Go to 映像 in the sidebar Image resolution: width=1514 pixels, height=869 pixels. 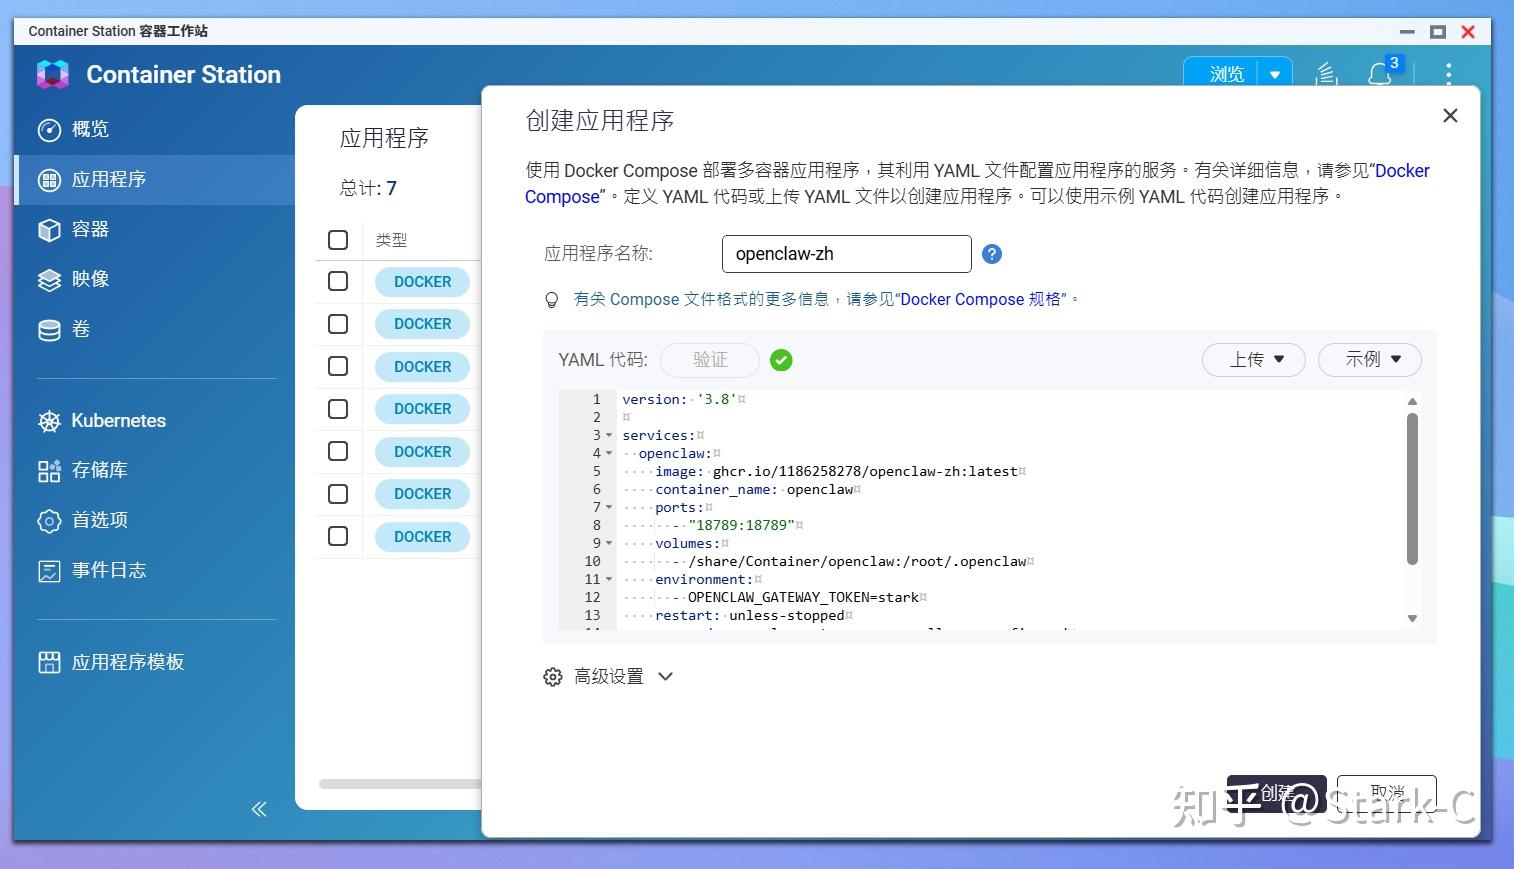[155, 280]
